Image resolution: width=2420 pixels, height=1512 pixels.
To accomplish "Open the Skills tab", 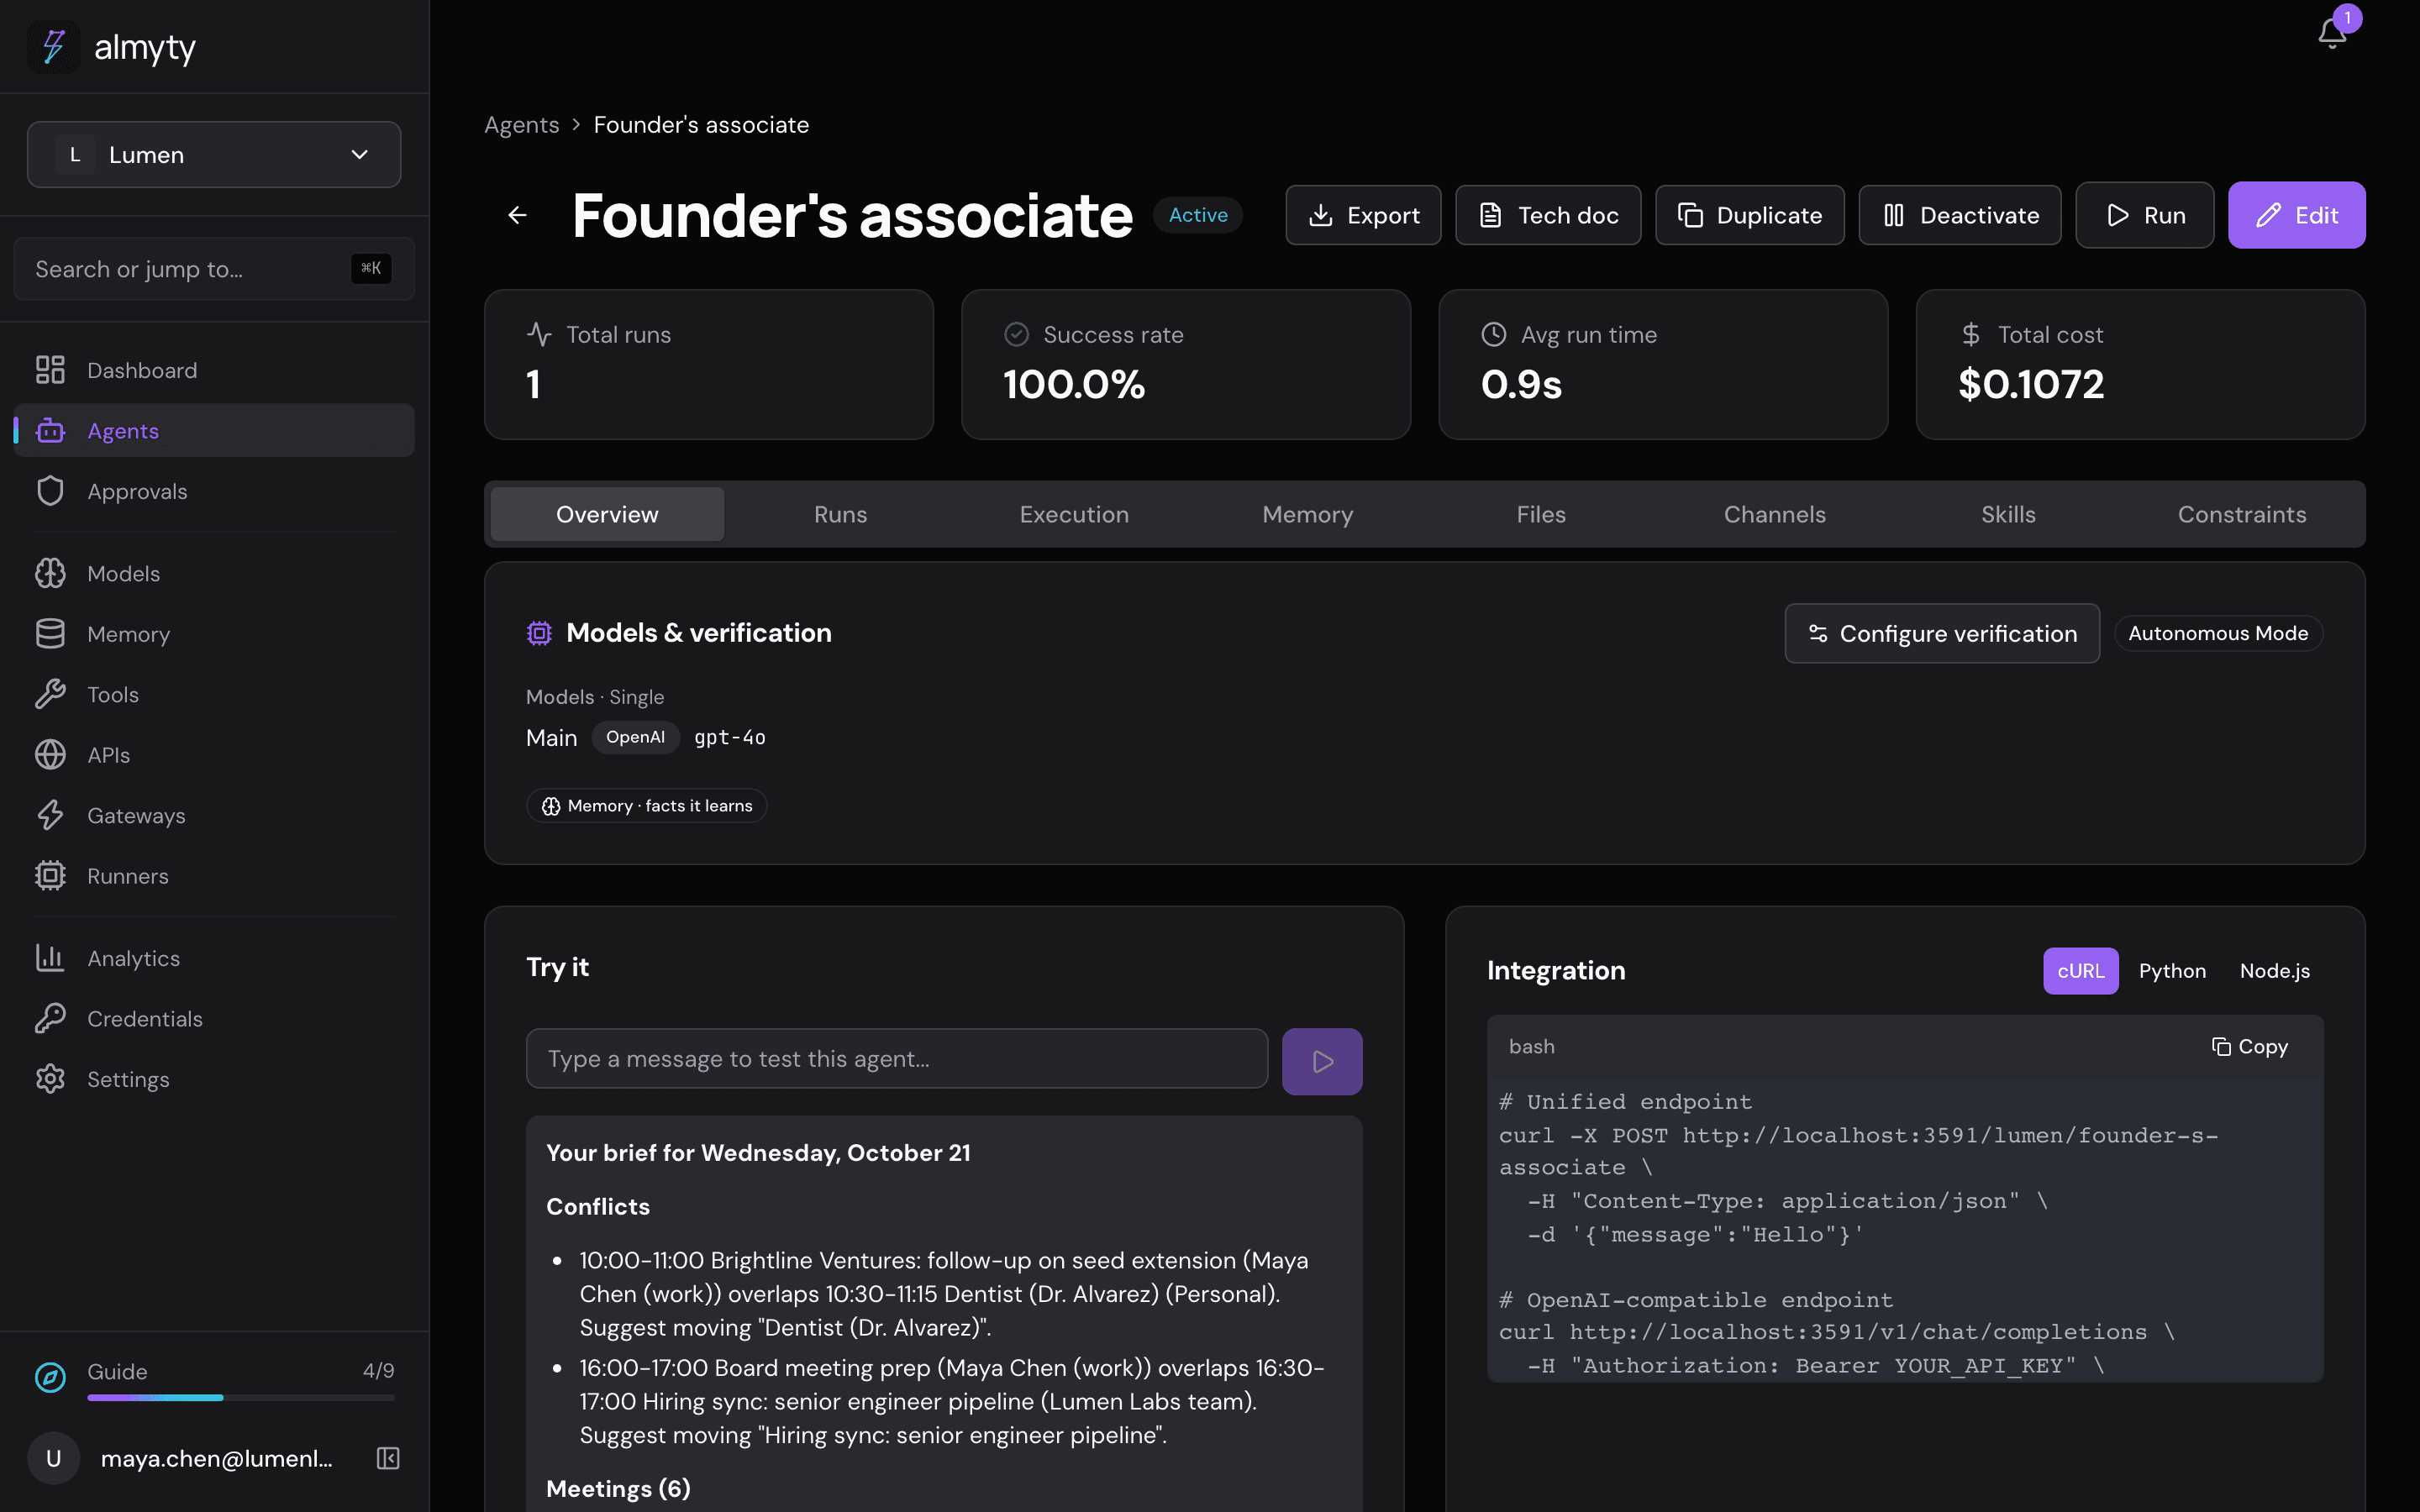I will pyautogui.click(x=2008, y=514).
